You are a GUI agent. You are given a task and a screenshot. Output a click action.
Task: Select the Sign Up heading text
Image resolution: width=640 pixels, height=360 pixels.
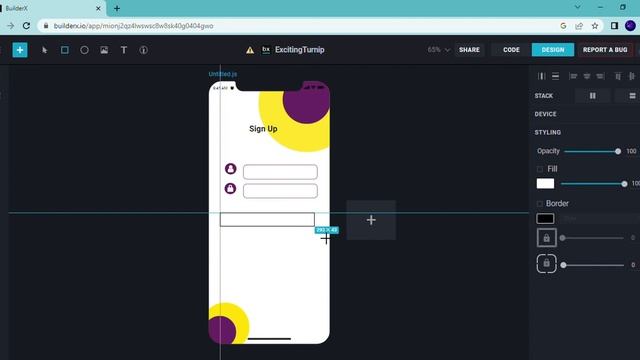[263, 129]
